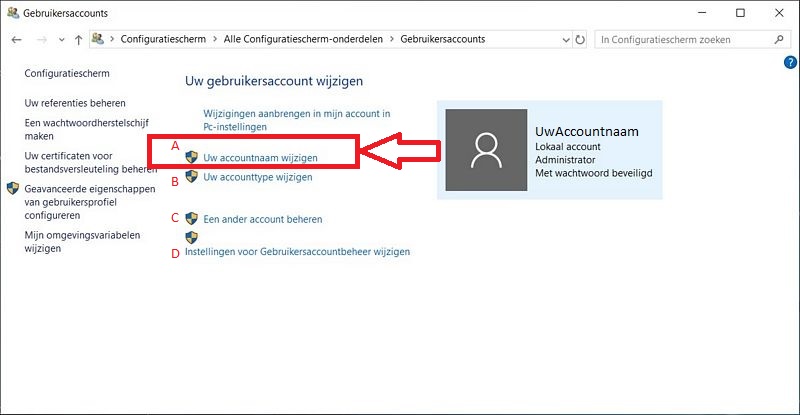
Task: Open Een wachtwoordherstelschijf maken
Action: tap(87, 130)
